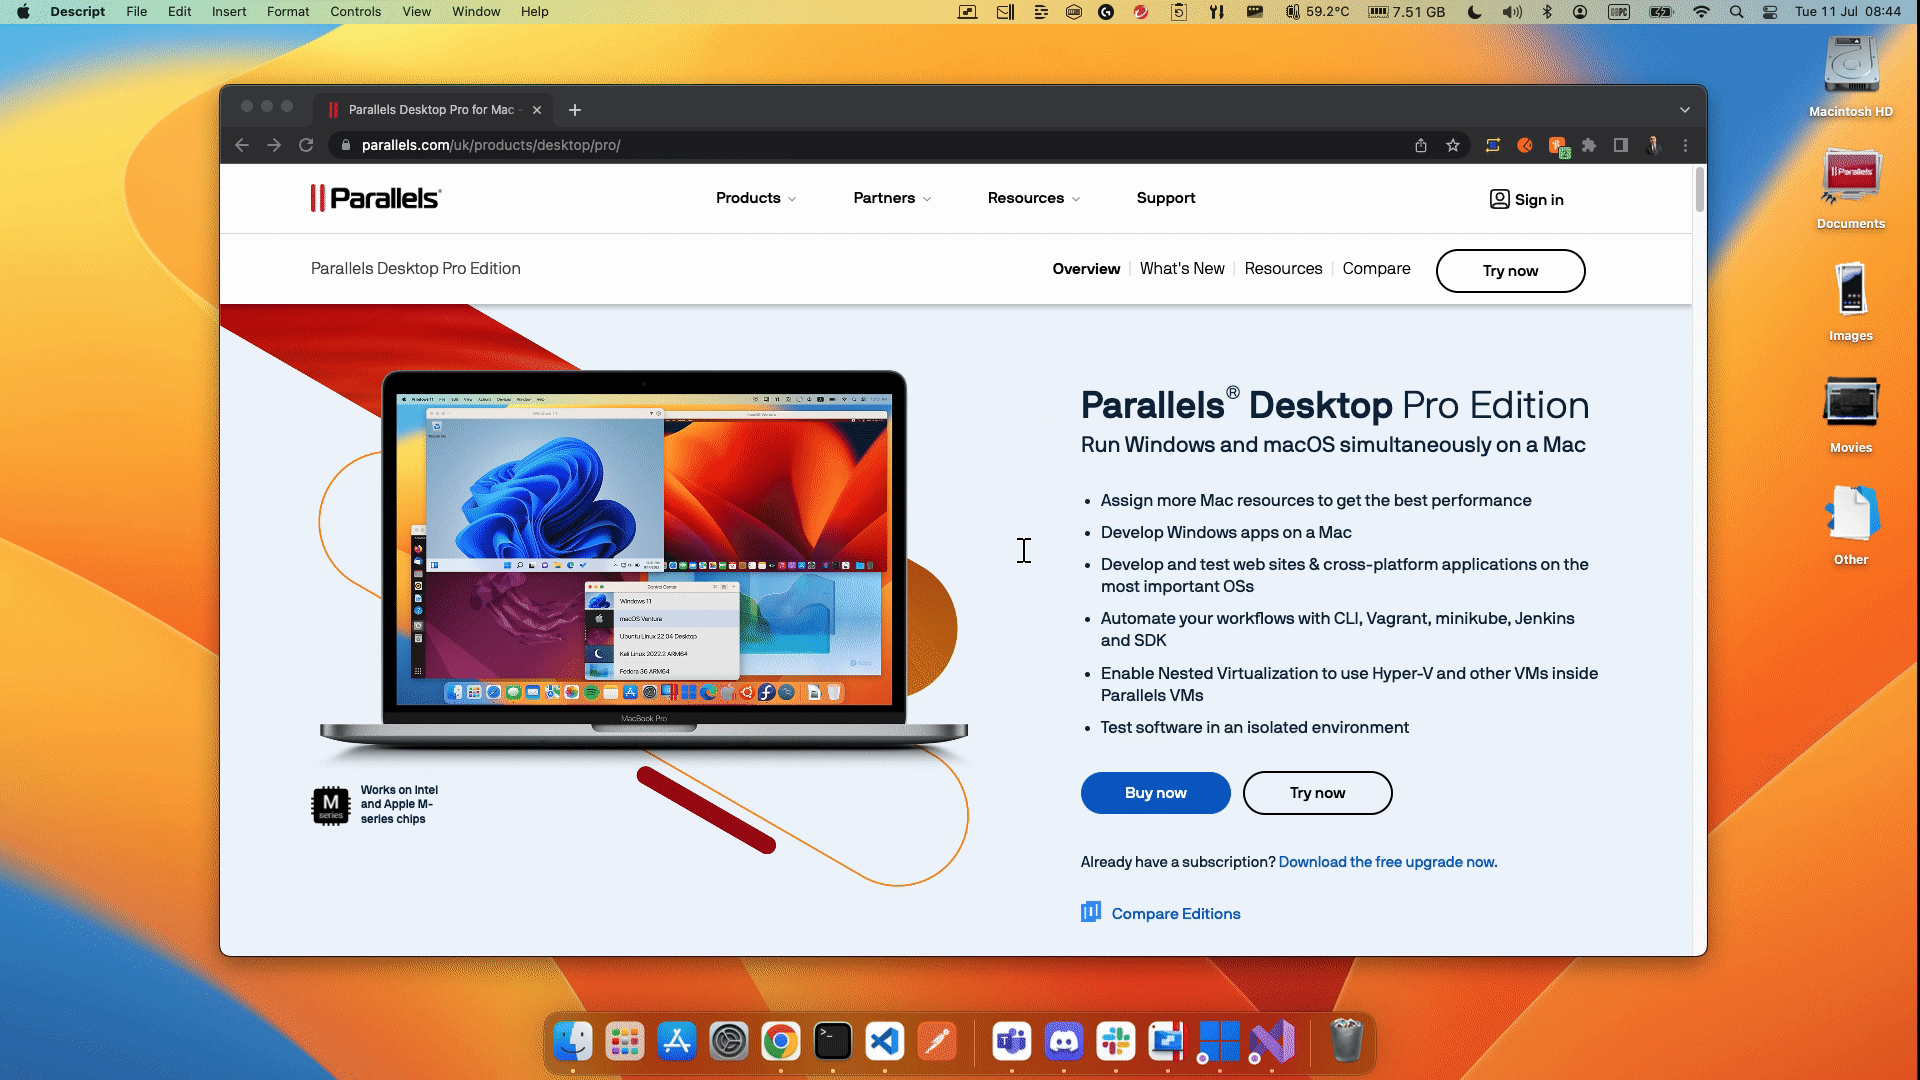Bookmark the page with the star icon
The height and width of the screenshot is (1080, 1920).
tap(1453, 145)
